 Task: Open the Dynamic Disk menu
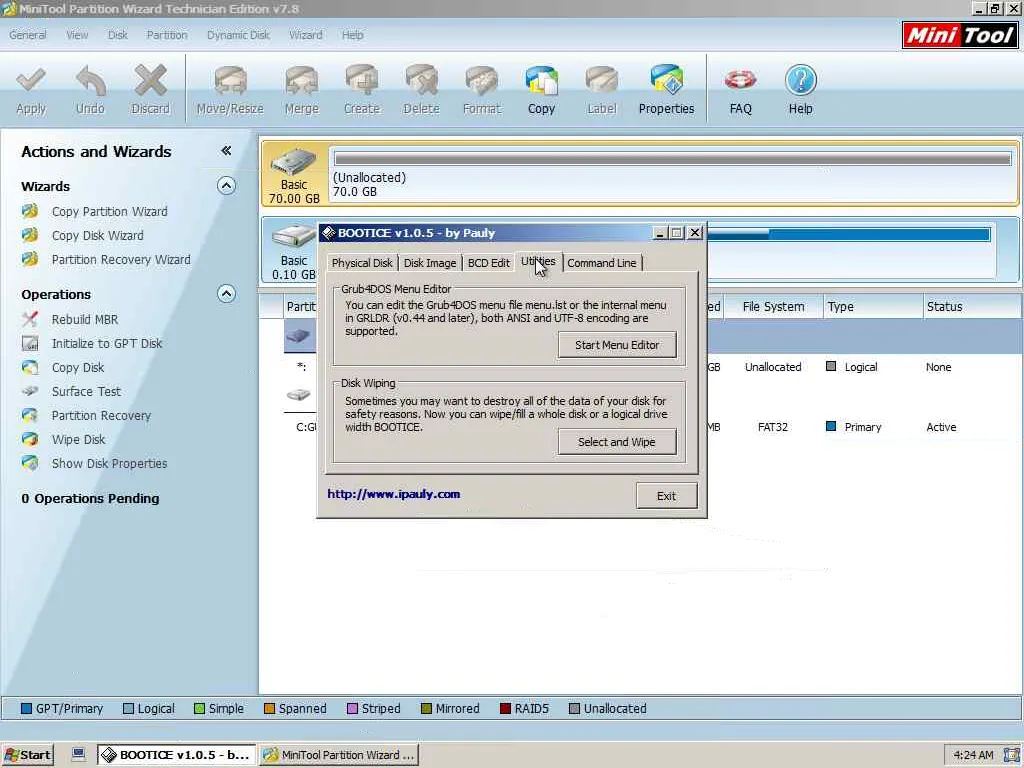coord(238,35)
